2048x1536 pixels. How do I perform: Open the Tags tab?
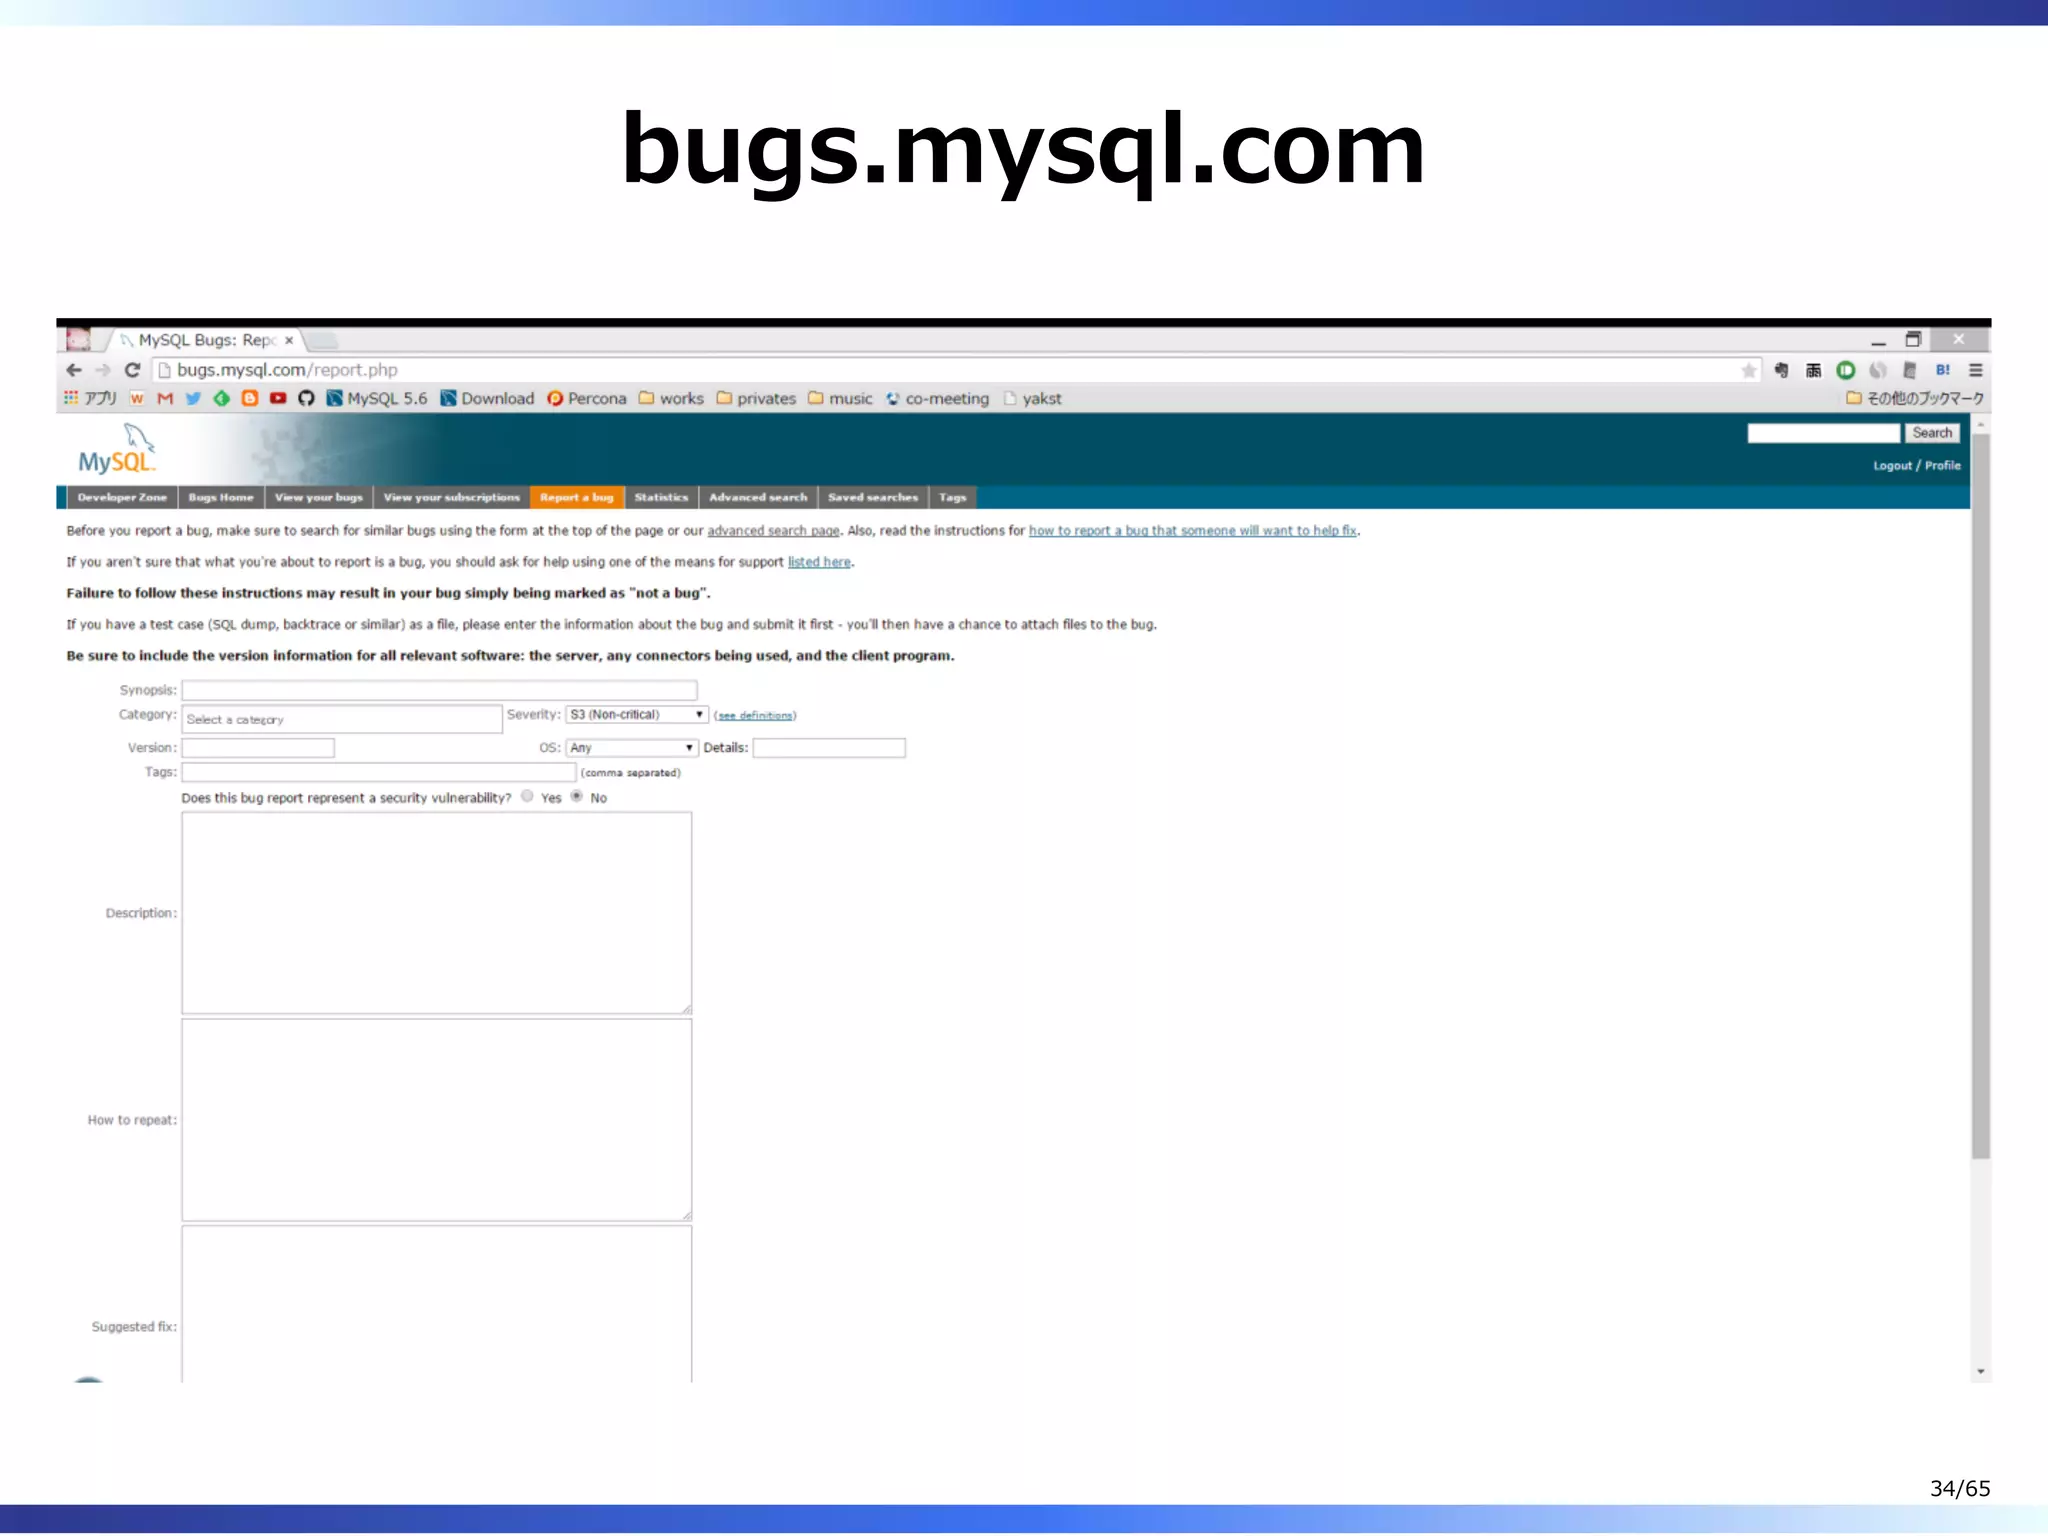click(x=953, y=497)
